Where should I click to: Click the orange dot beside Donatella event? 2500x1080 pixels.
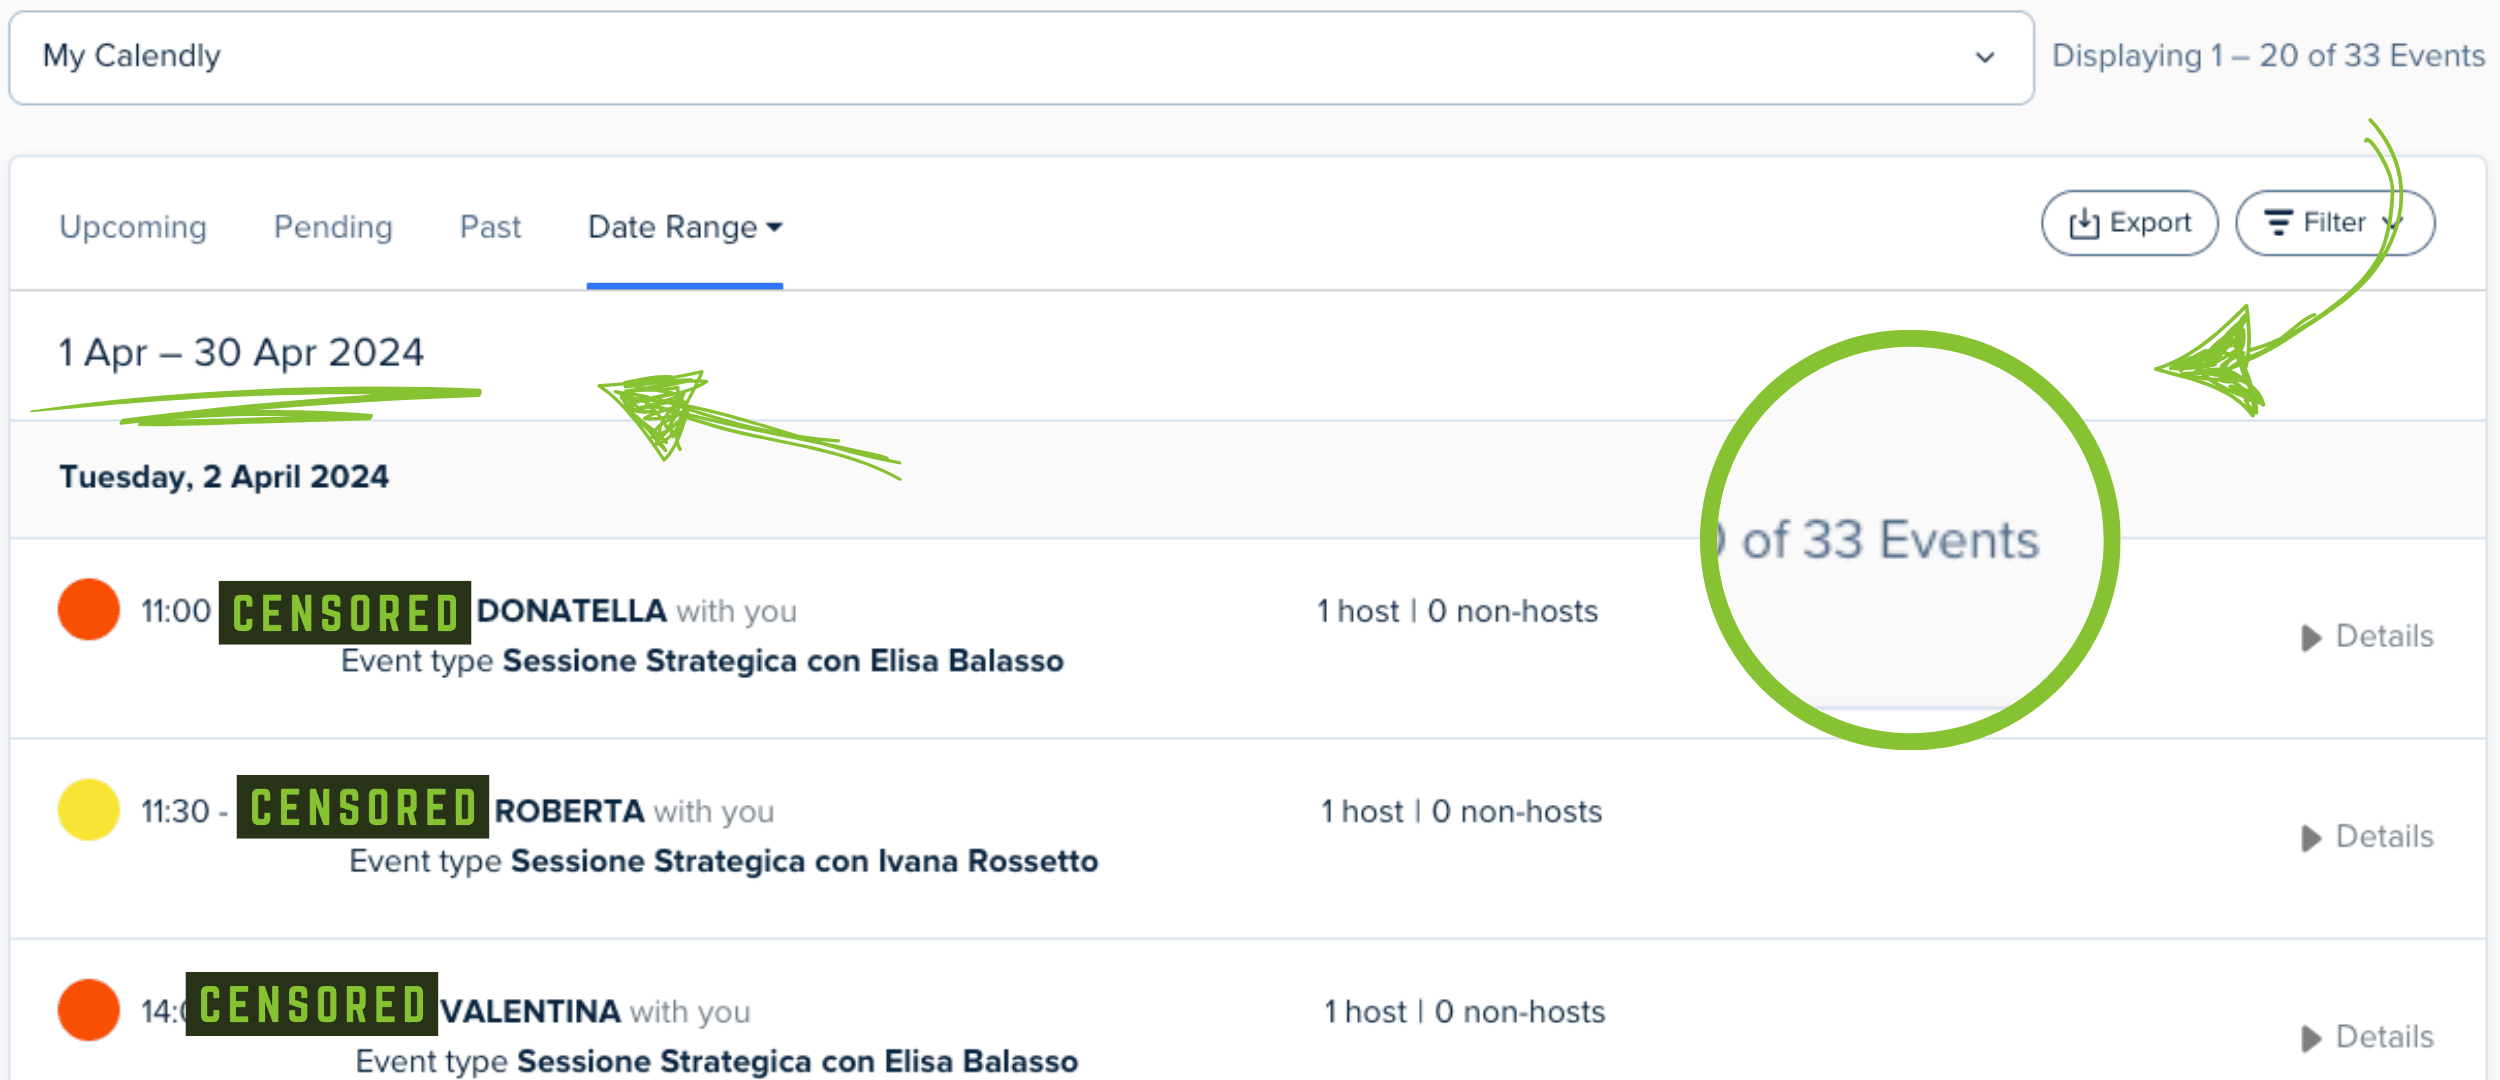89,609
